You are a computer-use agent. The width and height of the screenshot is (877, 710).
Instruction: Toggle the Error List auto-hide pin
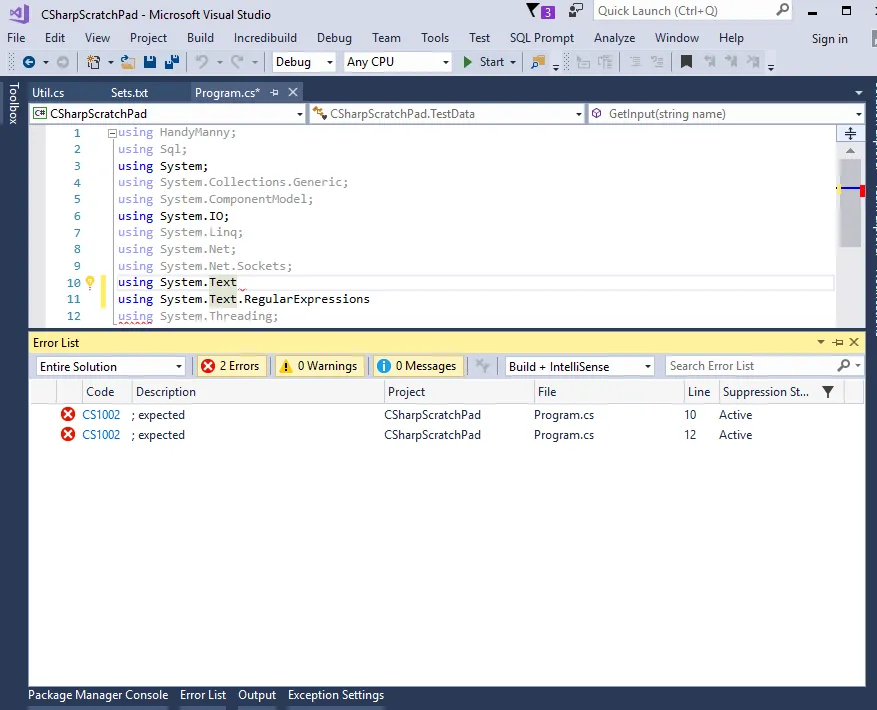[837, 342]
